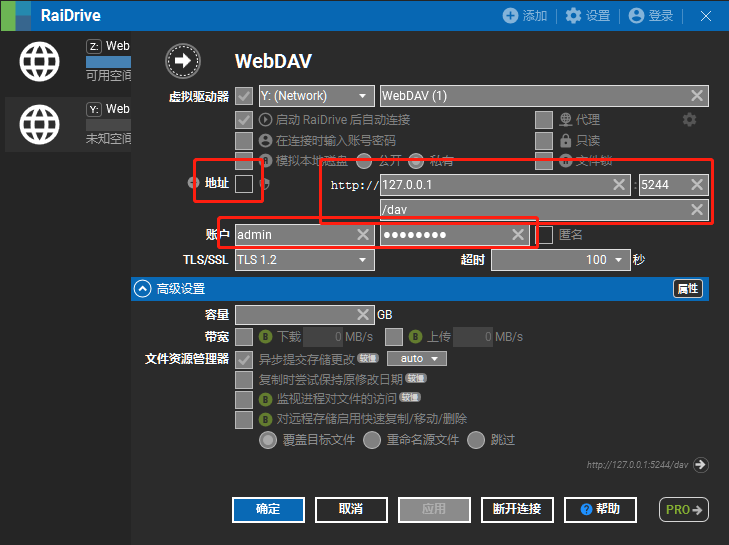The height and width of the screenshot is (545, 729).
Task: Clear the WebDAV (1) drive name
Action: click(696, 96)
